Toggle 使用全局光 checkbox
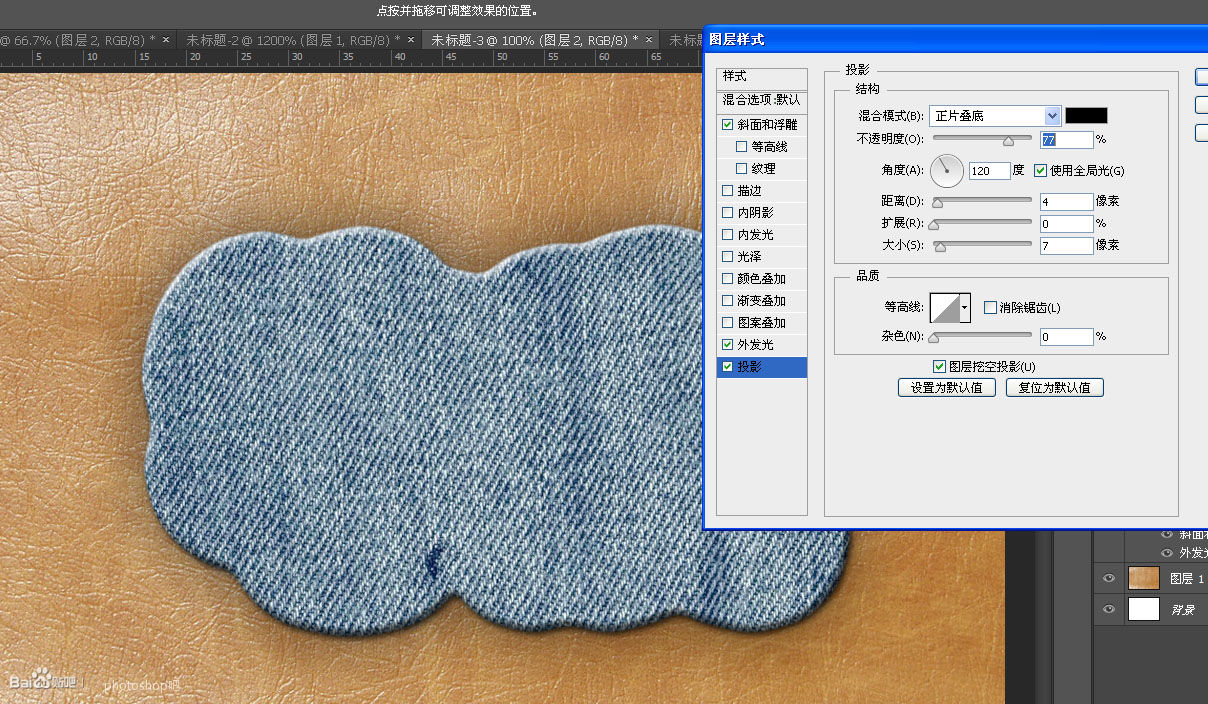 click(x=1040, y=170)
